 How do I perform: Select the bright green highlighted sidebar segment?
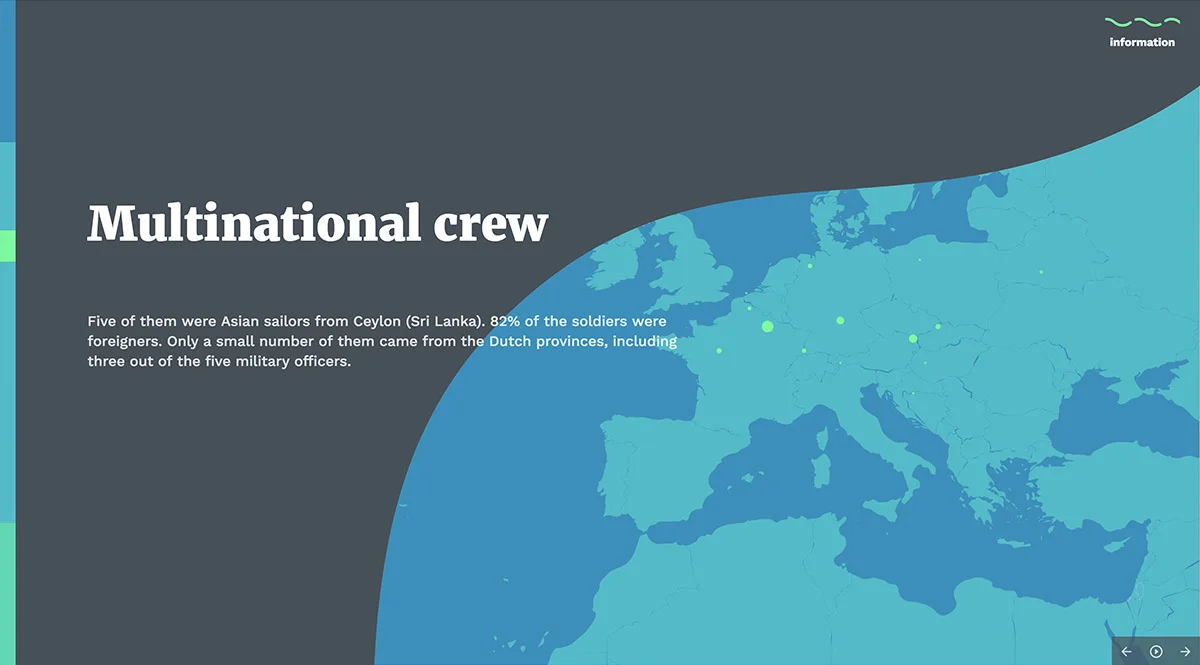tap(8, 246)
